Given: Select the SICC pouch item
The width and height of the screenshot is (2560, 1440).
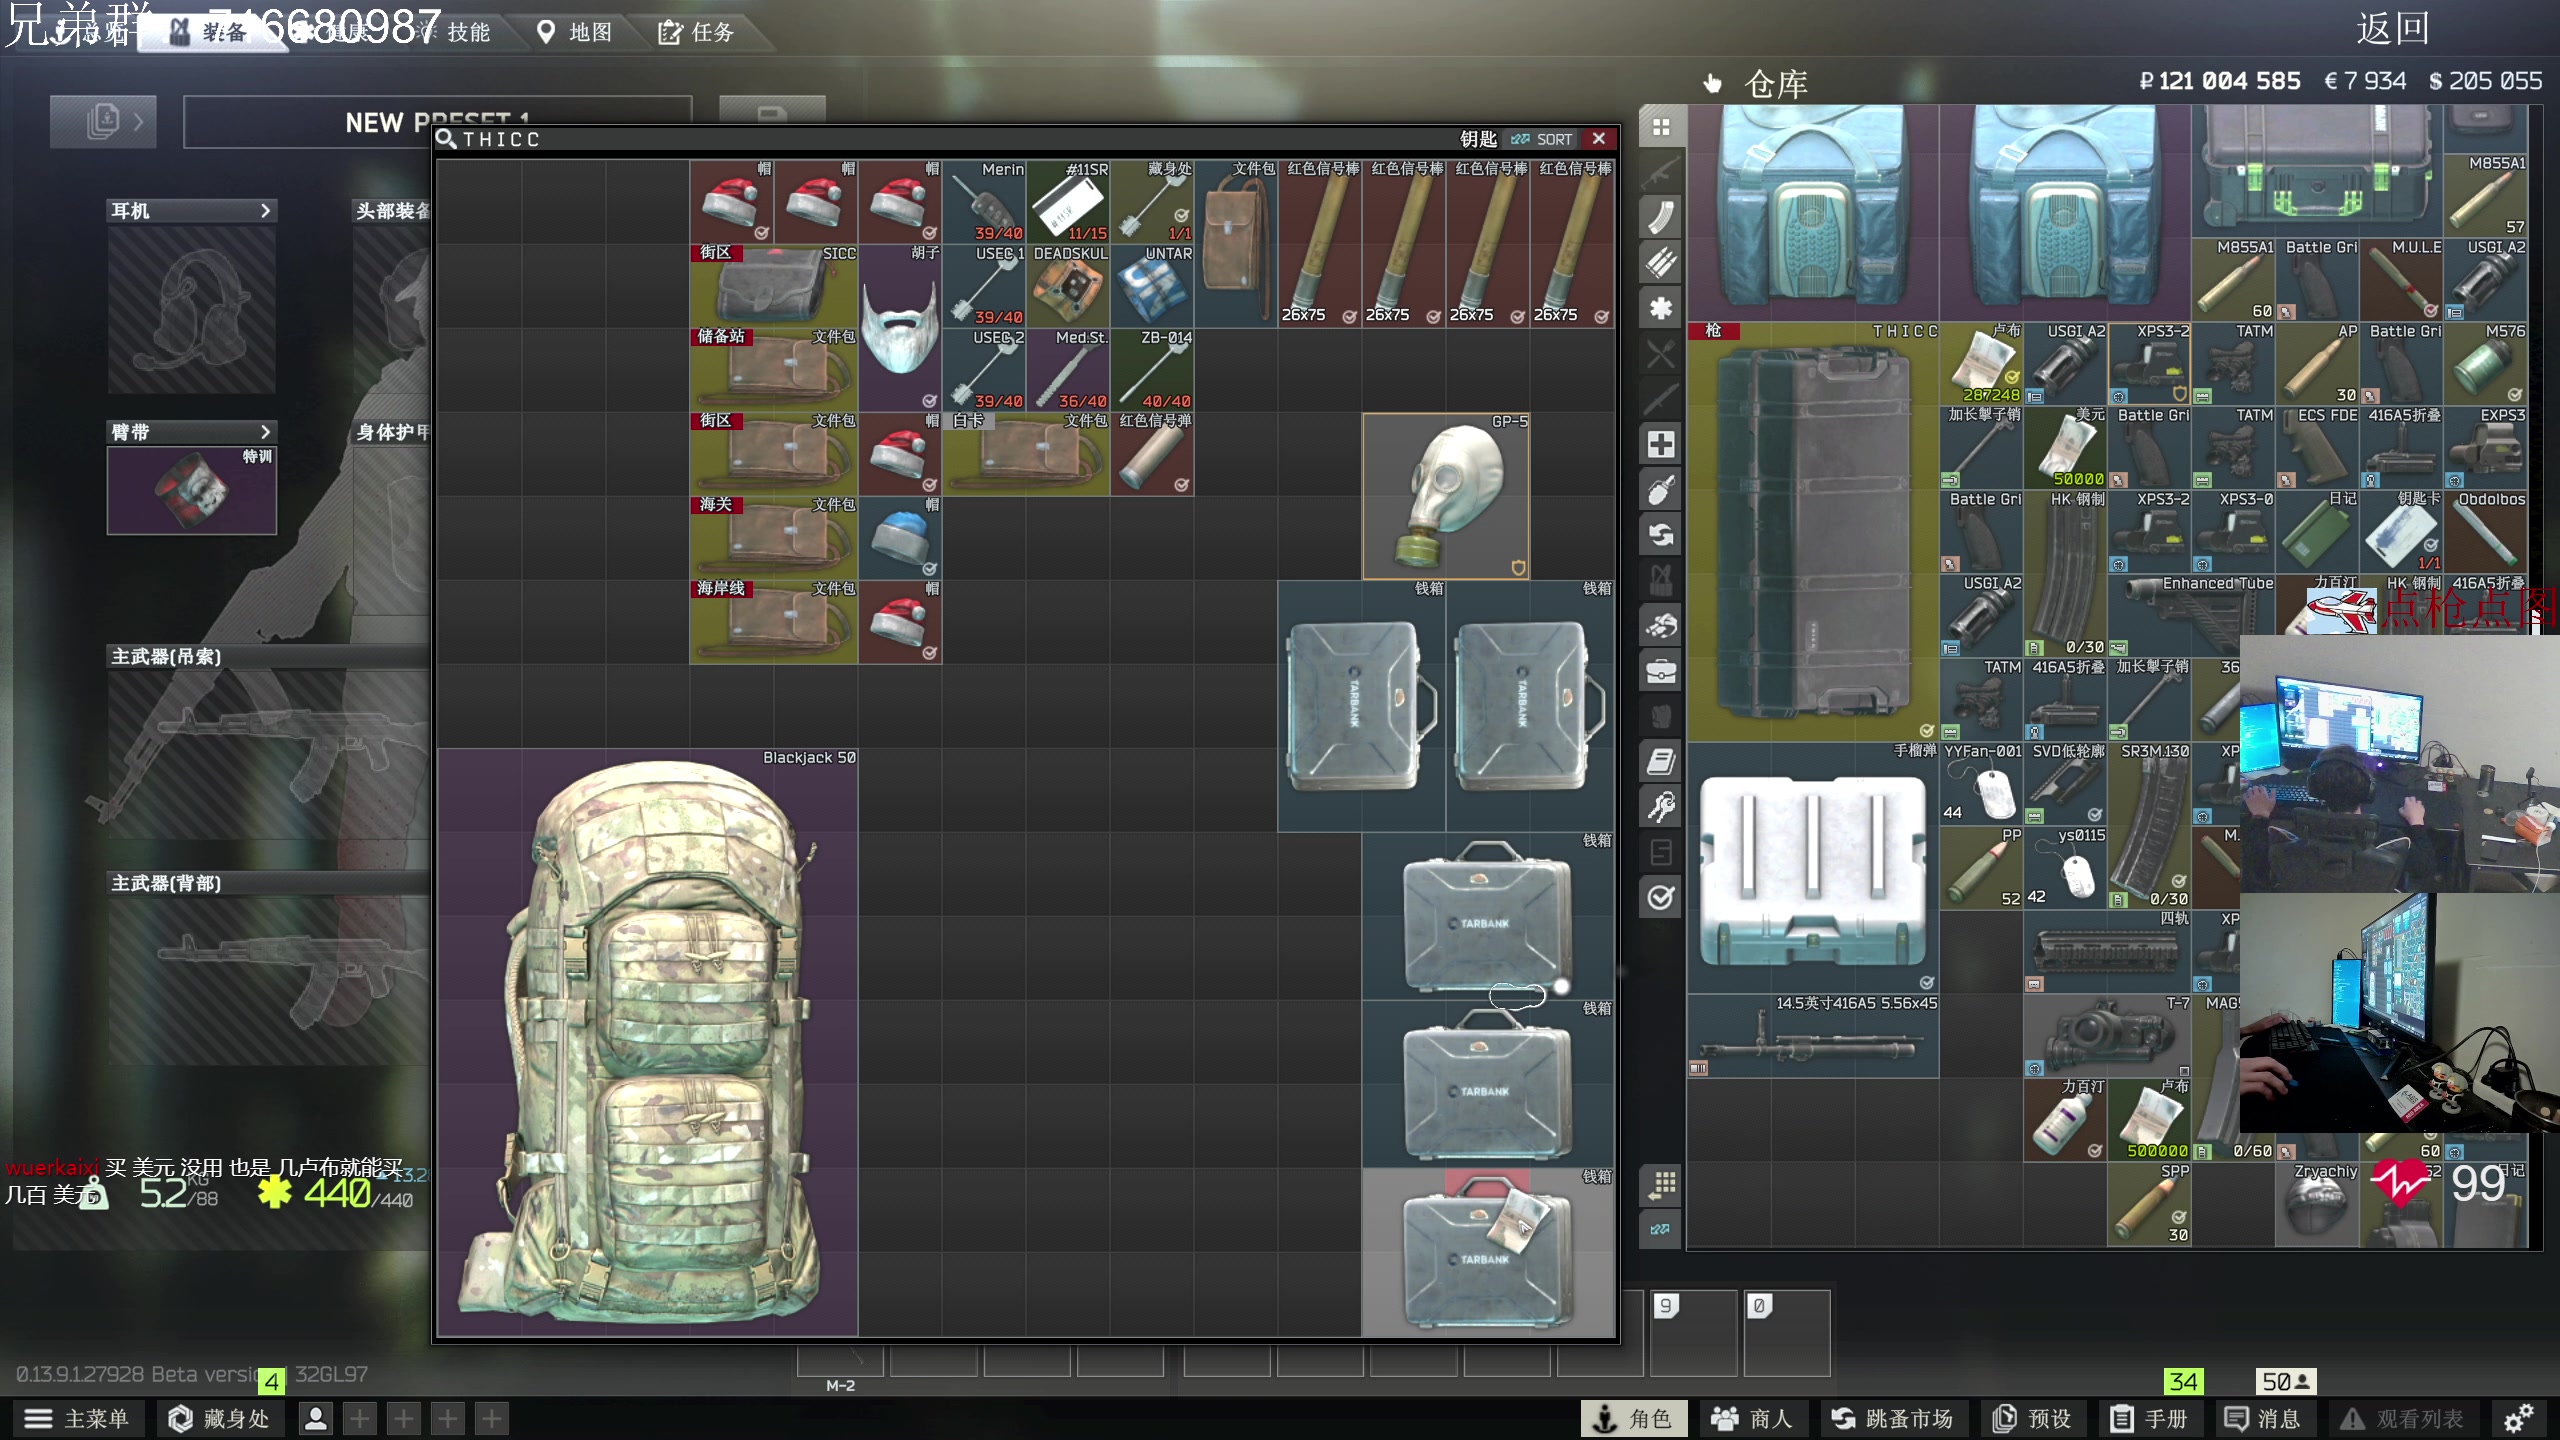Looking at the screenshot, I should pos(774,286).
